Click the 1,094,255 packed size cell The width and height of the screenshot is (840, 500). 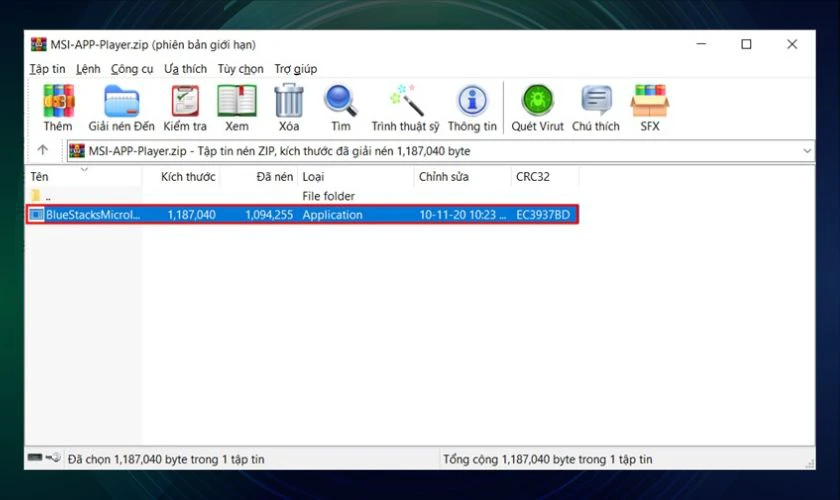pyautogui.click(x=269, y=215)
